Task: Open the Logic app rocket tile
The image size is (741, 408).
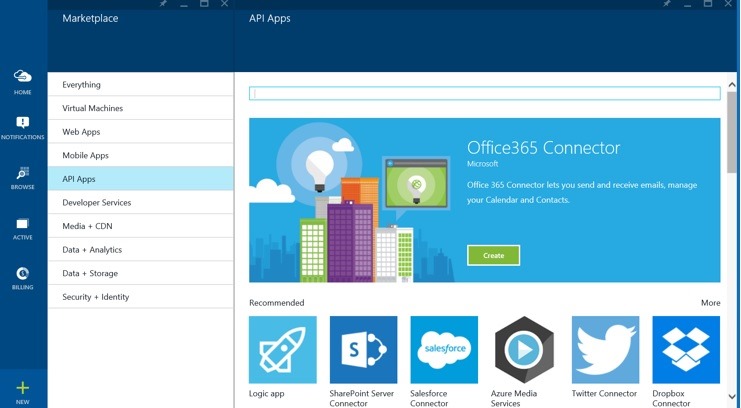Action: [x=283, y=350]
